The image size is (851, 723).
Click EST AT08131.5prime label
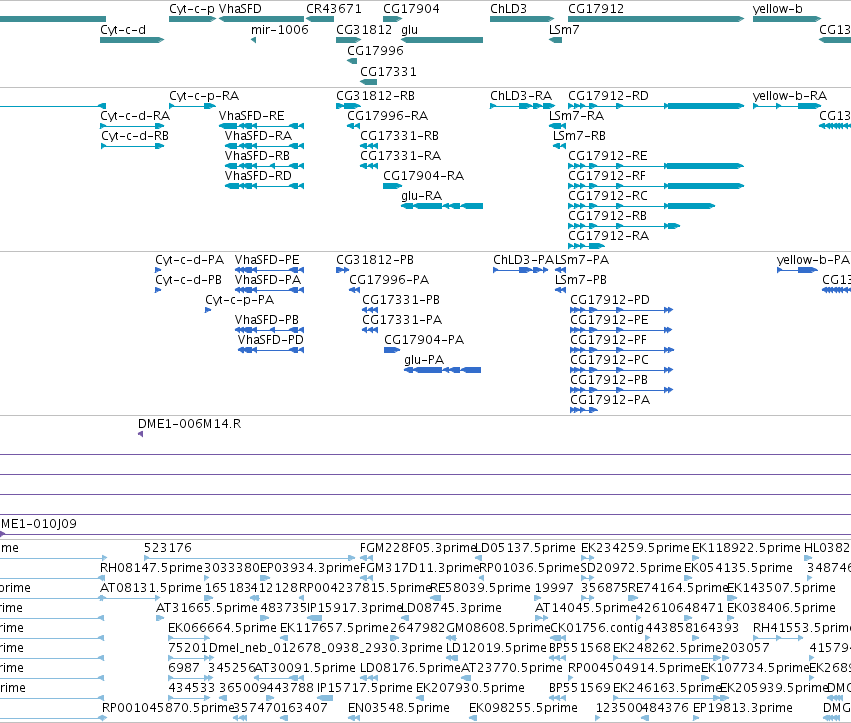pos(151,588)
